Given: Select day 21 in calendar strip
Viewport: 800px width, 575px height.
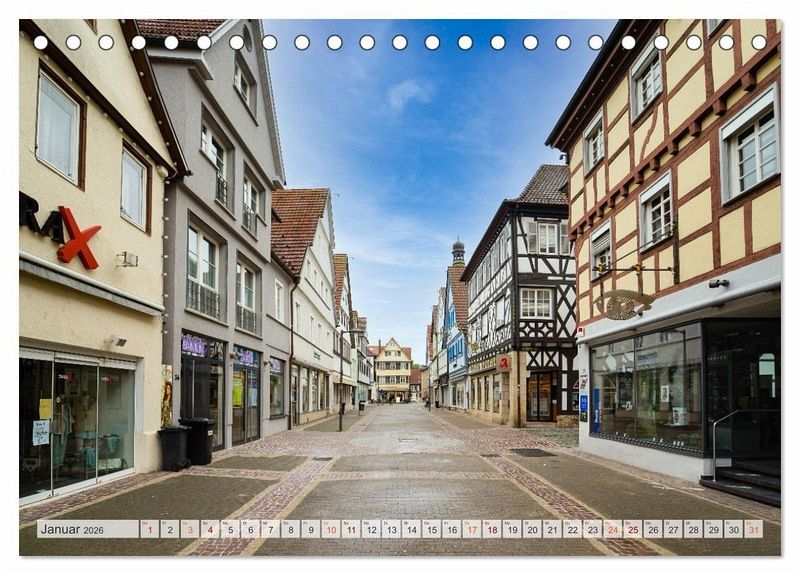Looking at the screenshot, I should point(553,529).
